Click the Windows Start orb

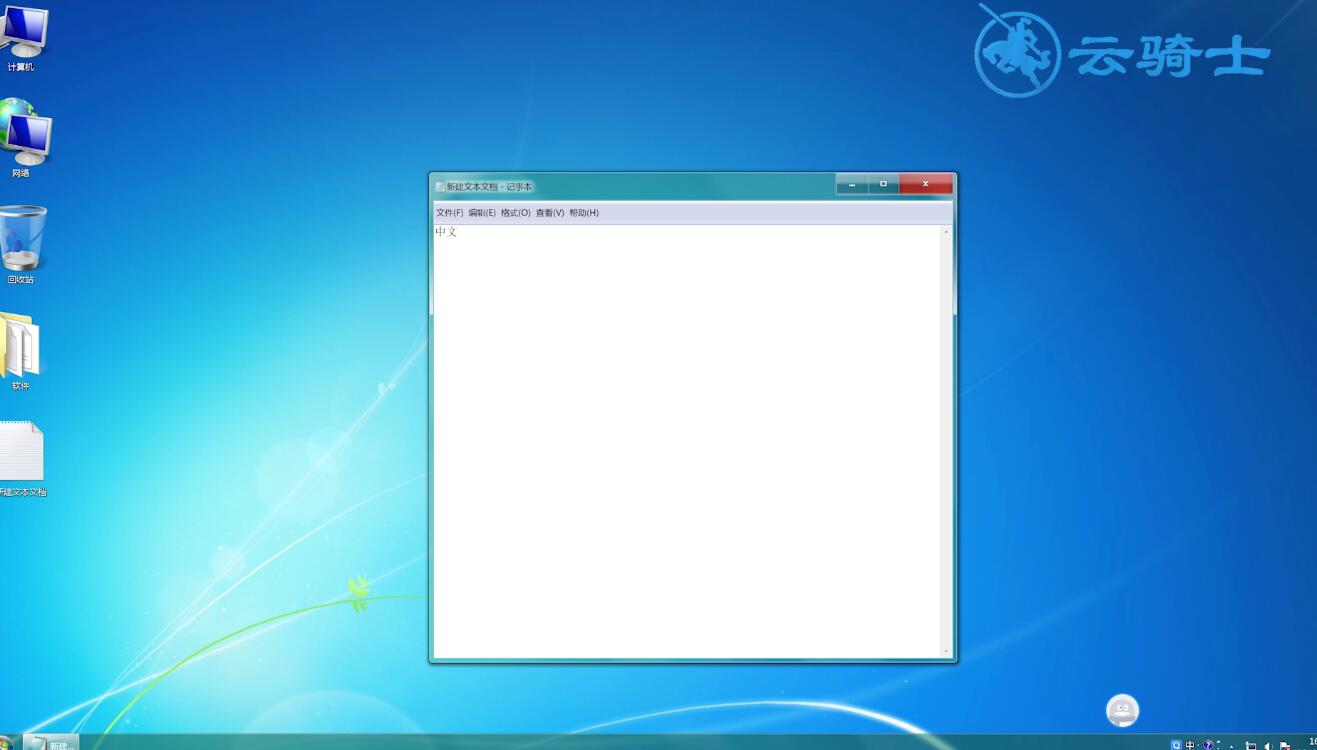(x=6, y=743)
